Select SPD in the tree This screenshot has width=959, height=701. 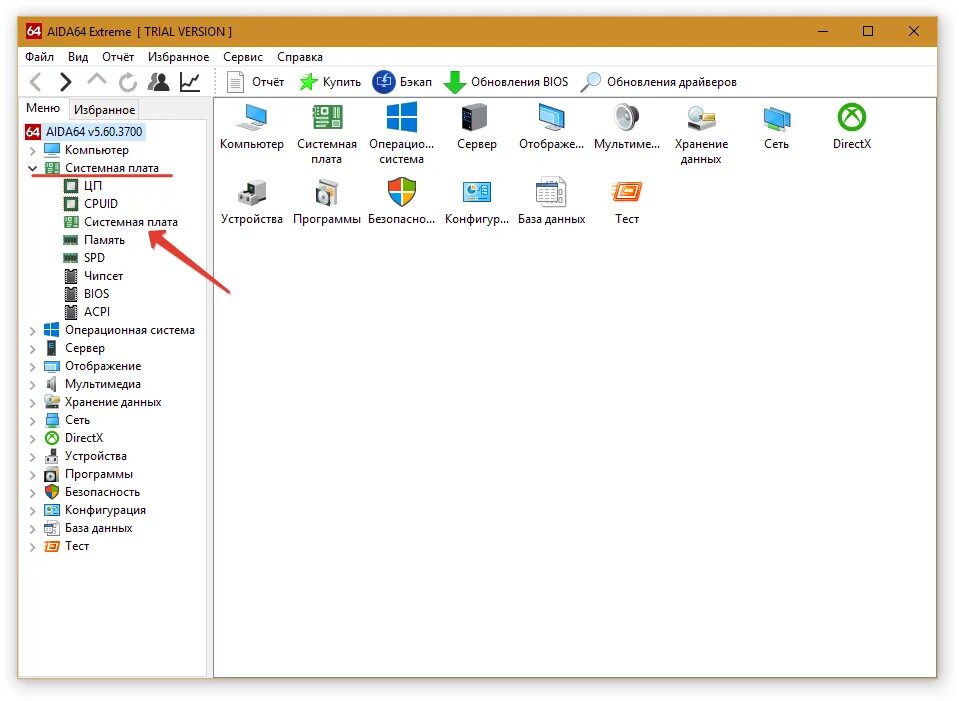tap(84, 258)
